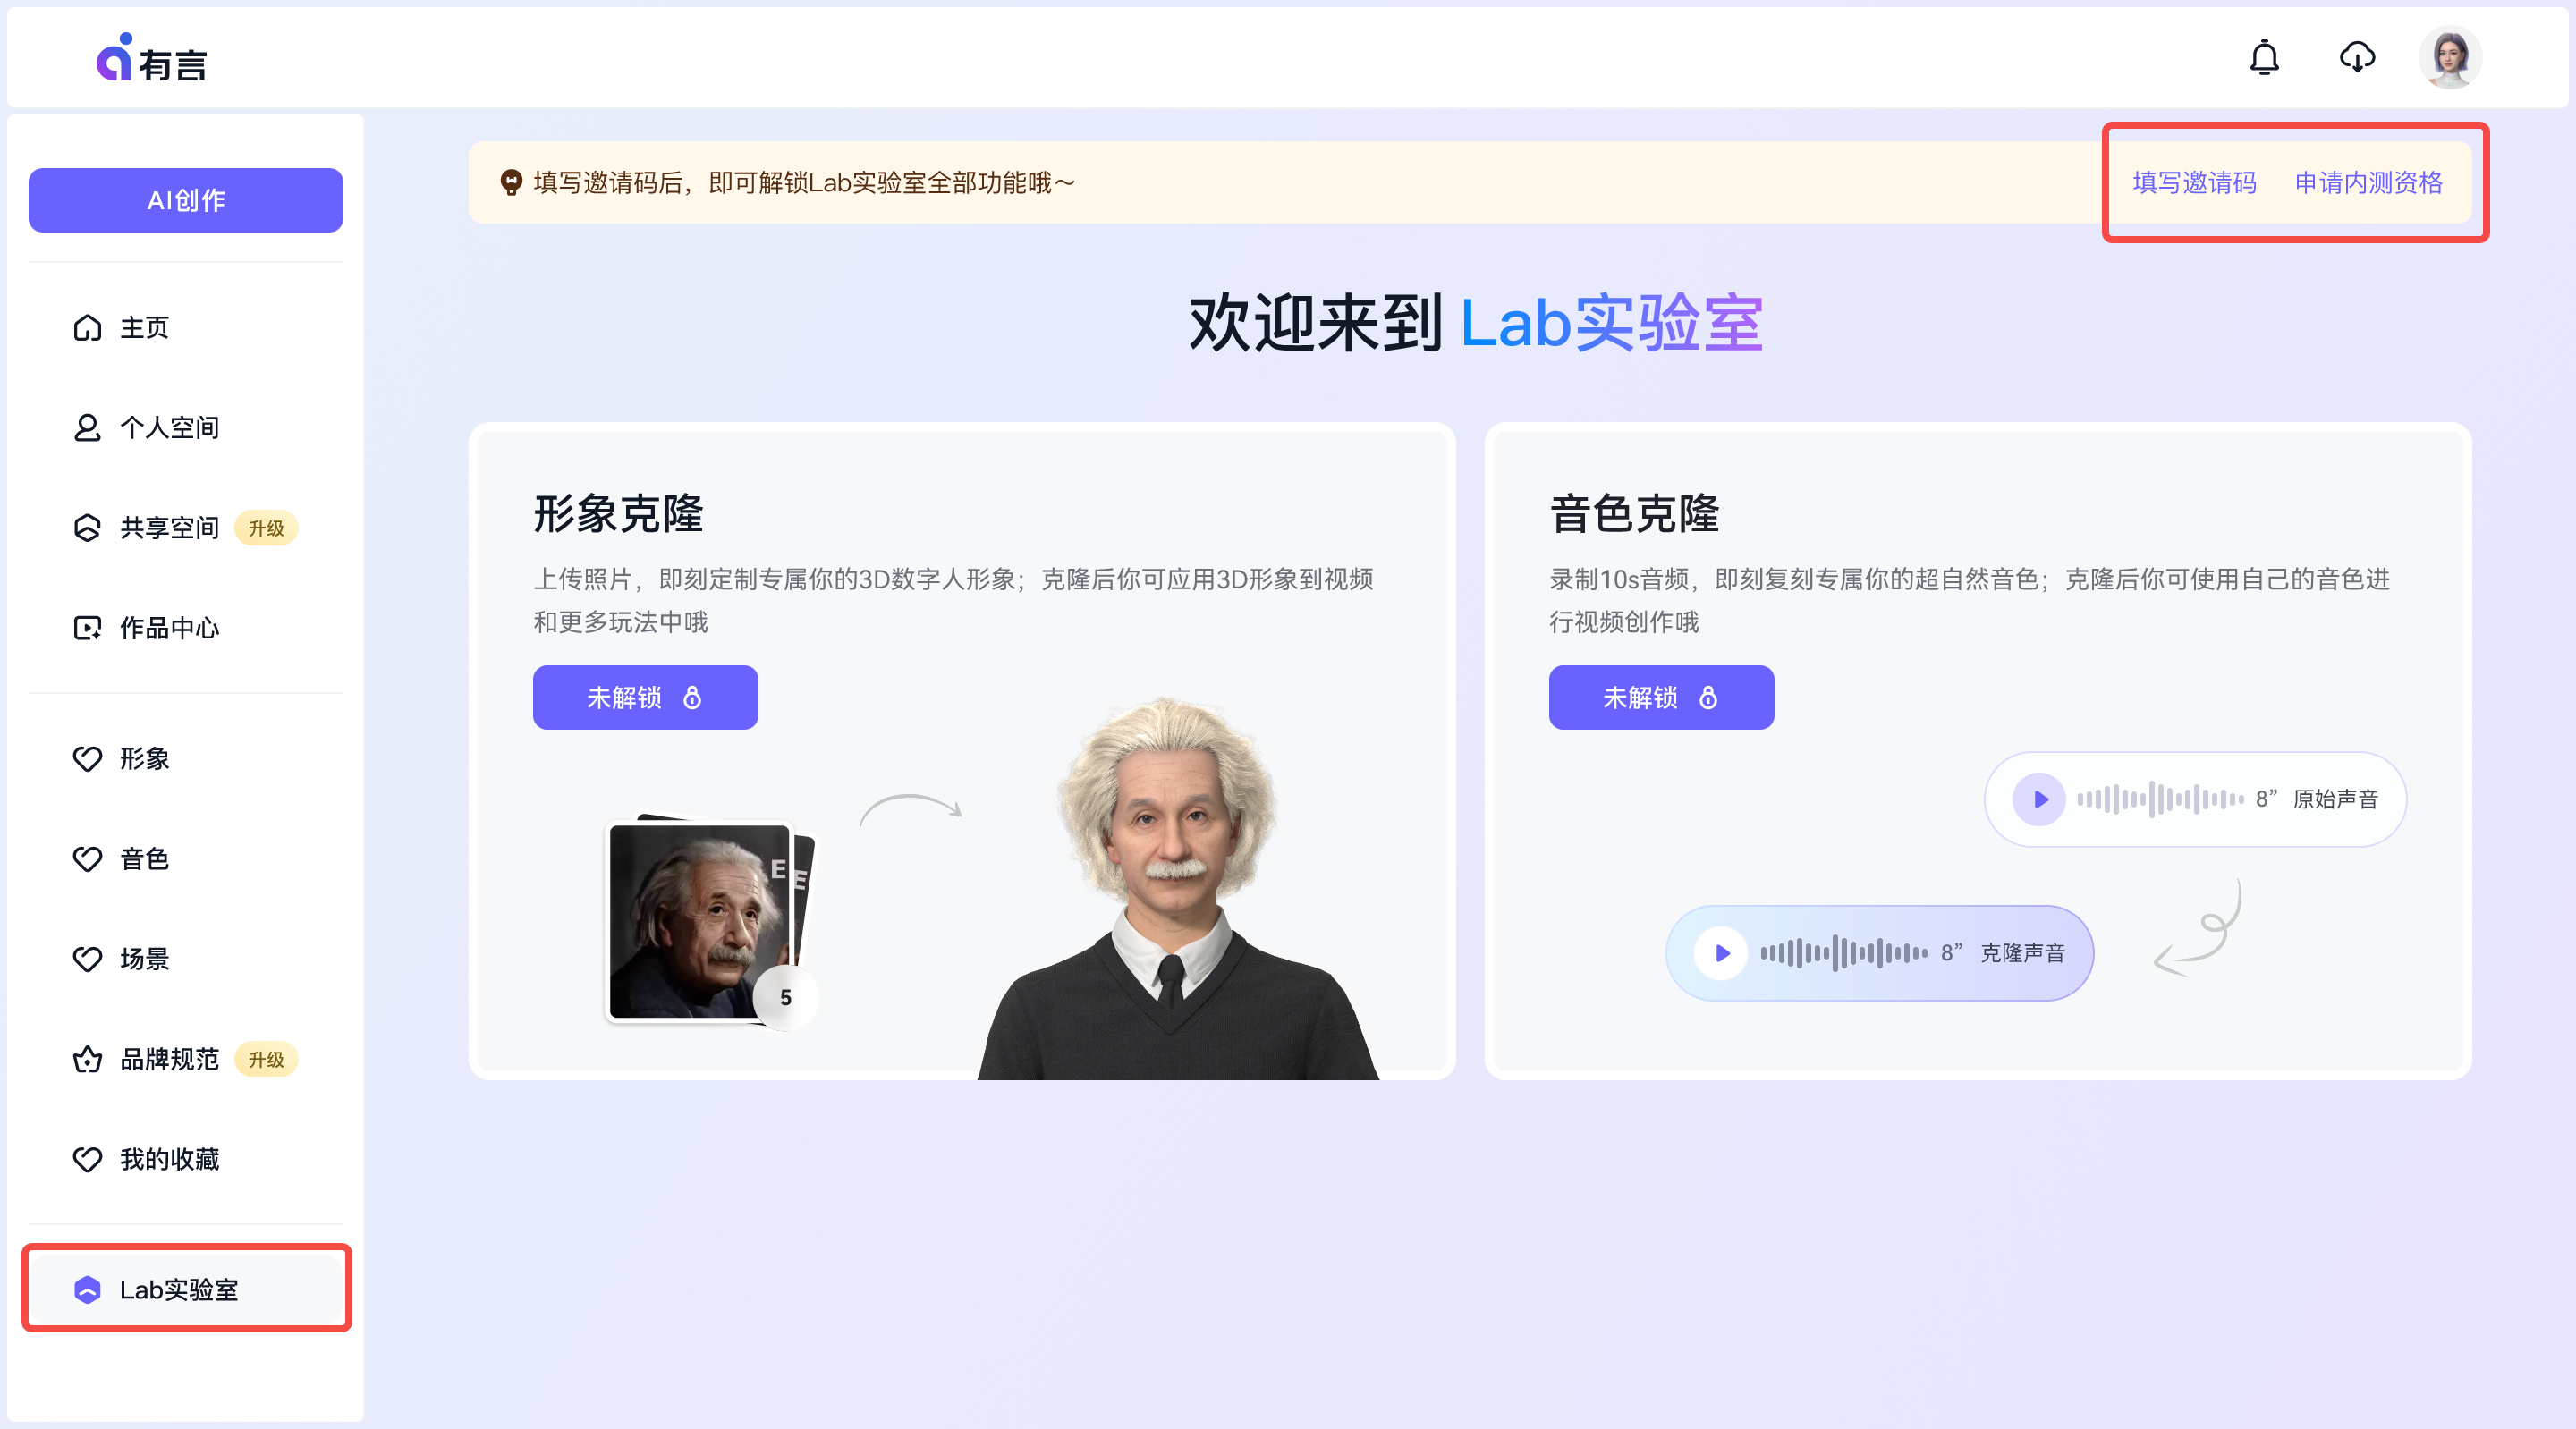Click the lightbulb tip icon in banner
The width and height of the screenshot is (2576, 1429).
(511, 182)
